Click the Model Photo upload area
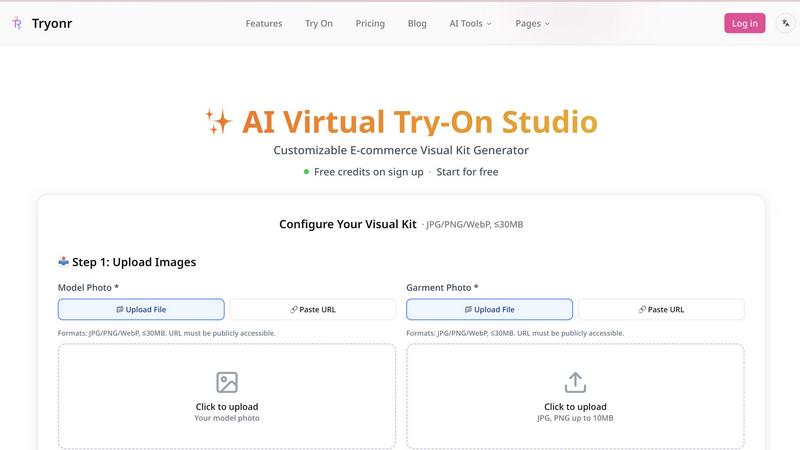The height and width of the screenshot is (450, 800). (x=227, y=396)
